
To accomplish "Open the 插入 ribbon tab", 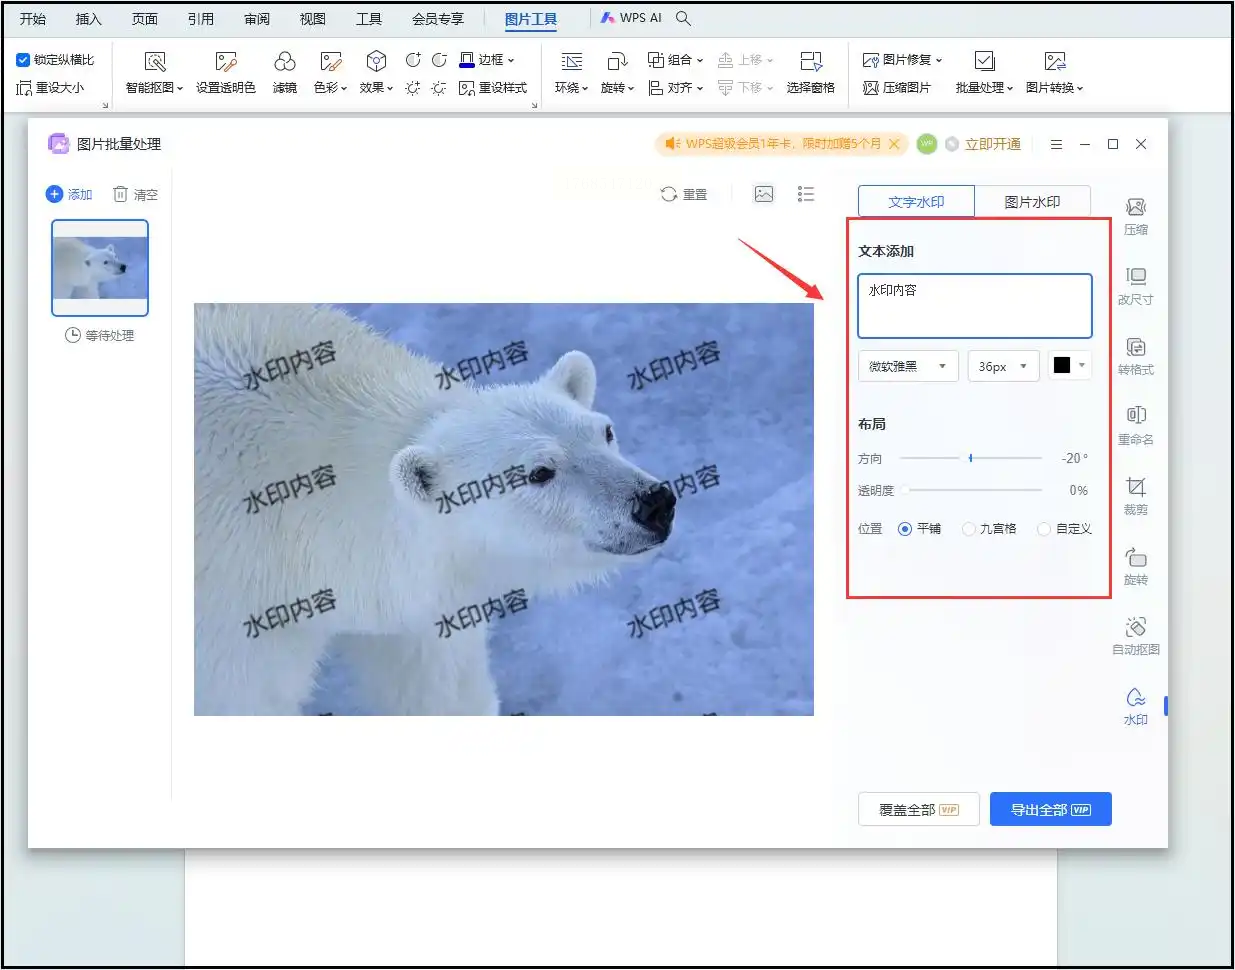I will 89,19.
